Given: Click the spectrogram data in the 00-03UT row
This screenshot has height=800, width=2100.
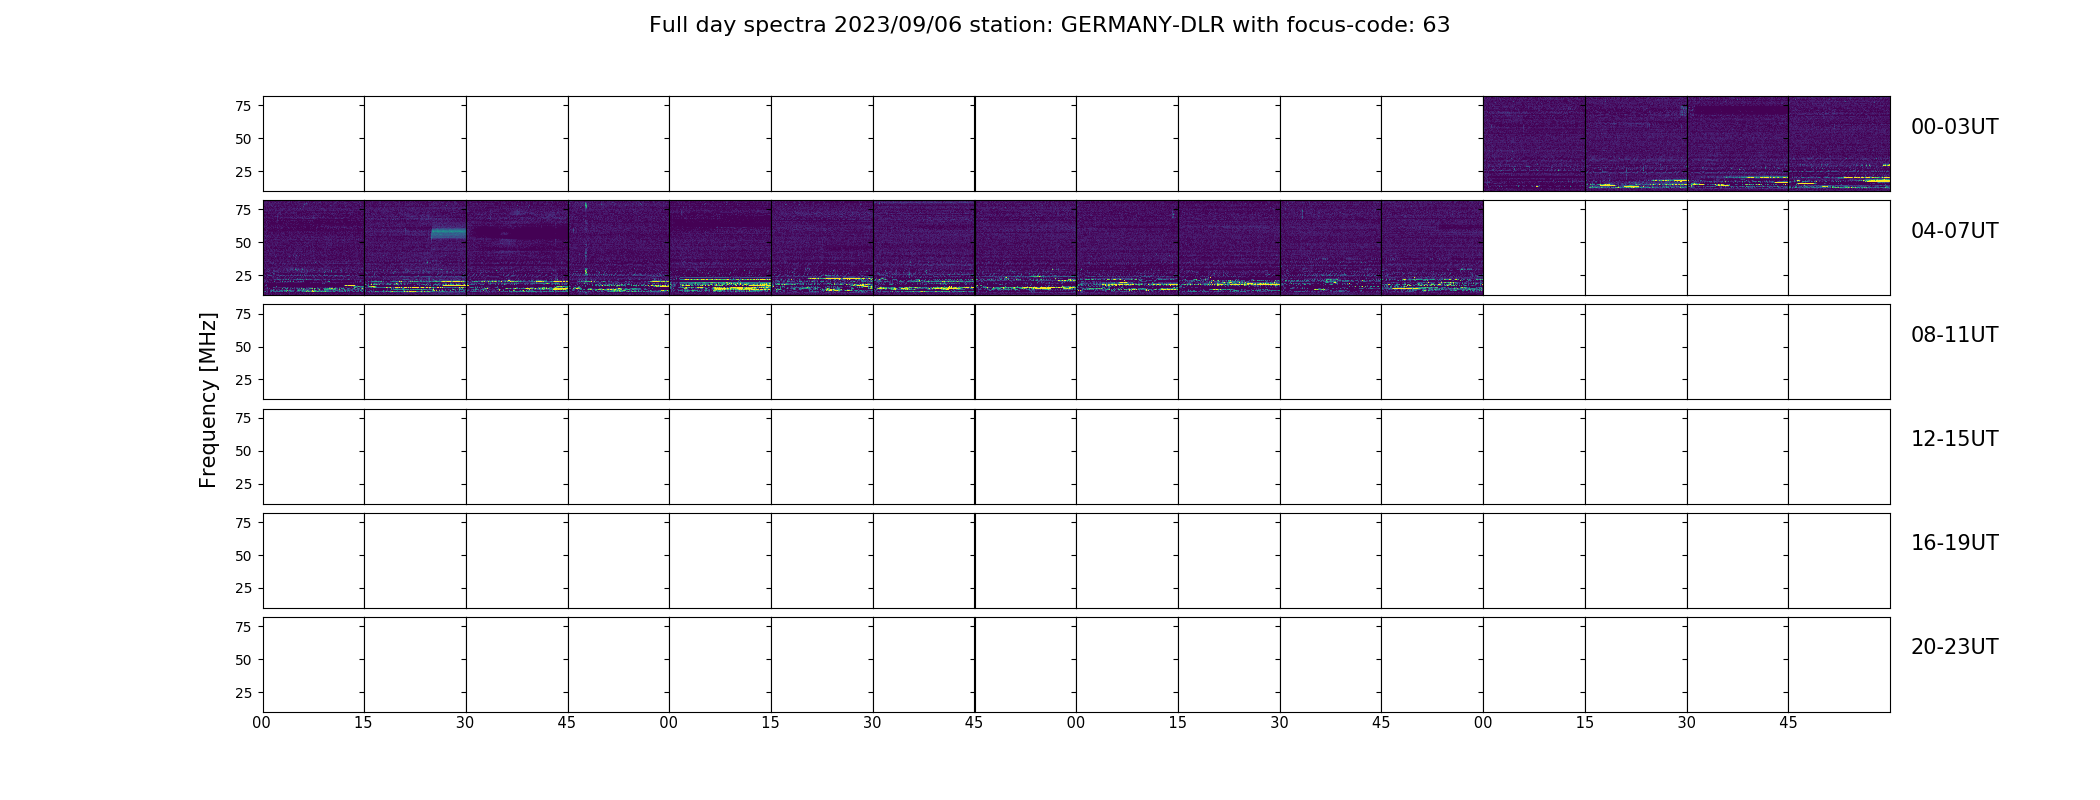Looking at the screenshot, I should click(1686, 144).
